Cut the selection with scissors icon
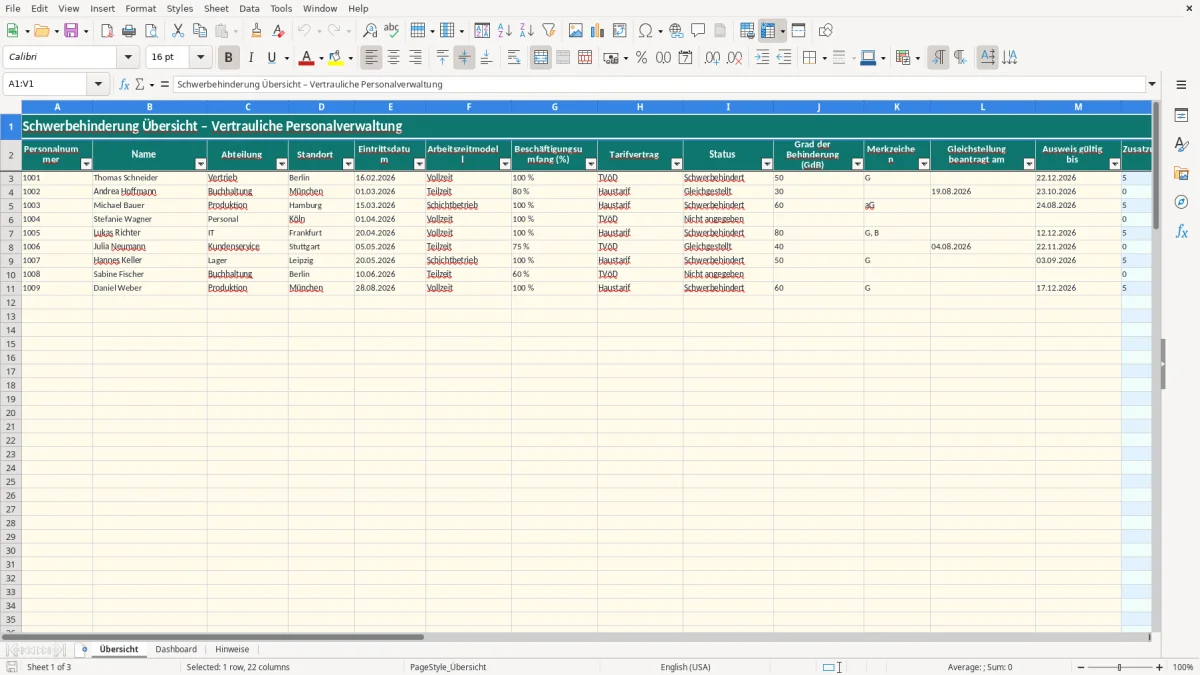This screenshot has width=1200, height=675. click(178, 31)
